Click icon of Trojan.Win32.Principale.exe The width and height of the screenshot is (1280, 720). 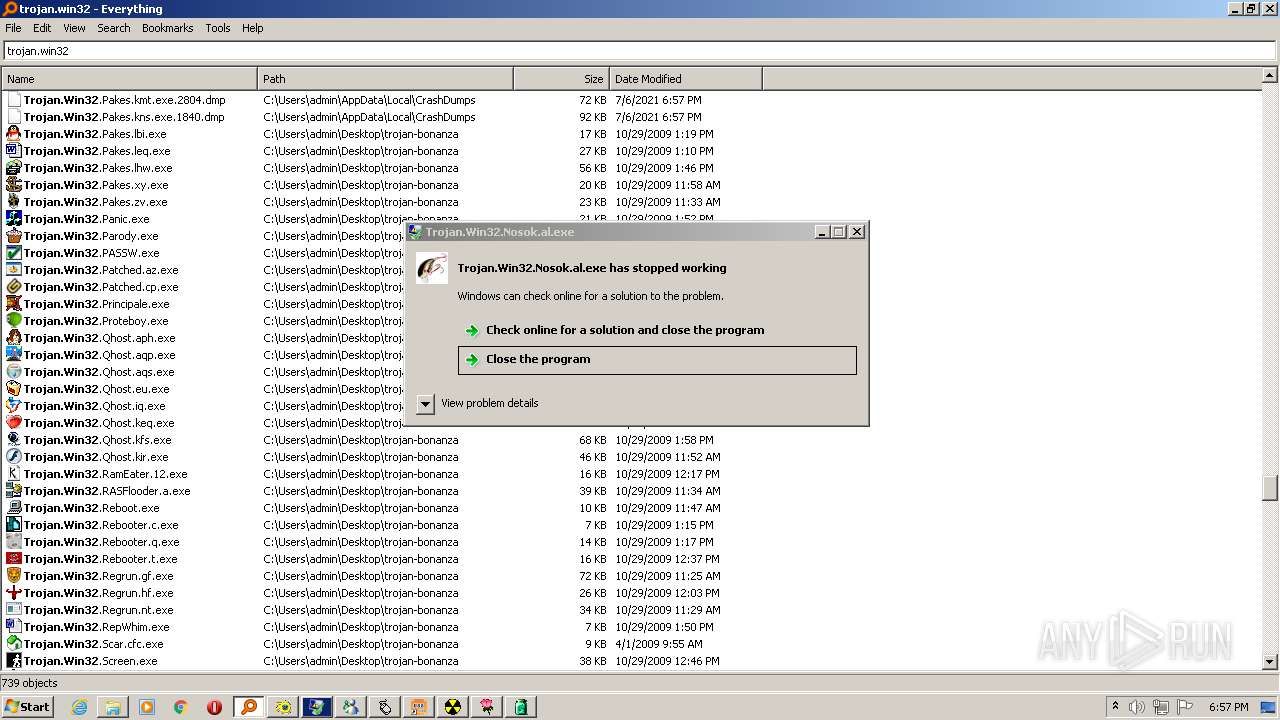point(13,304)
